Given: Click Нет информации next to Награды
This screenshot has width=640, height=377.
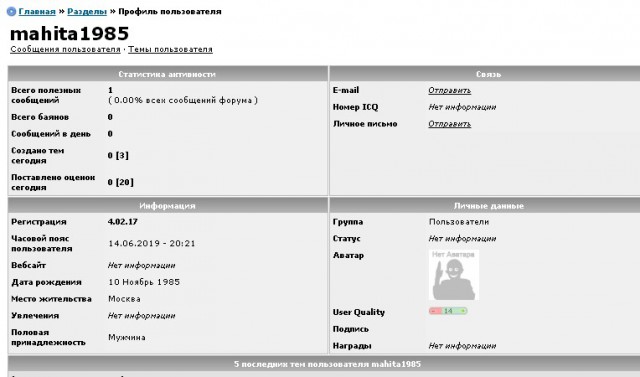Looking at the screenshot, I should point(462,346).
